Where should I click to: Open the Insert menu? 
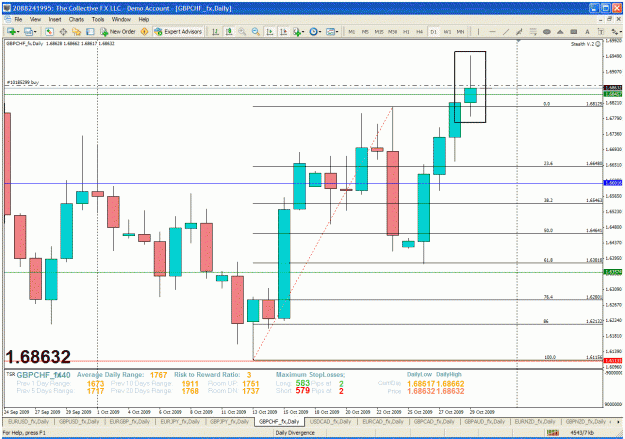pos(55,19)
